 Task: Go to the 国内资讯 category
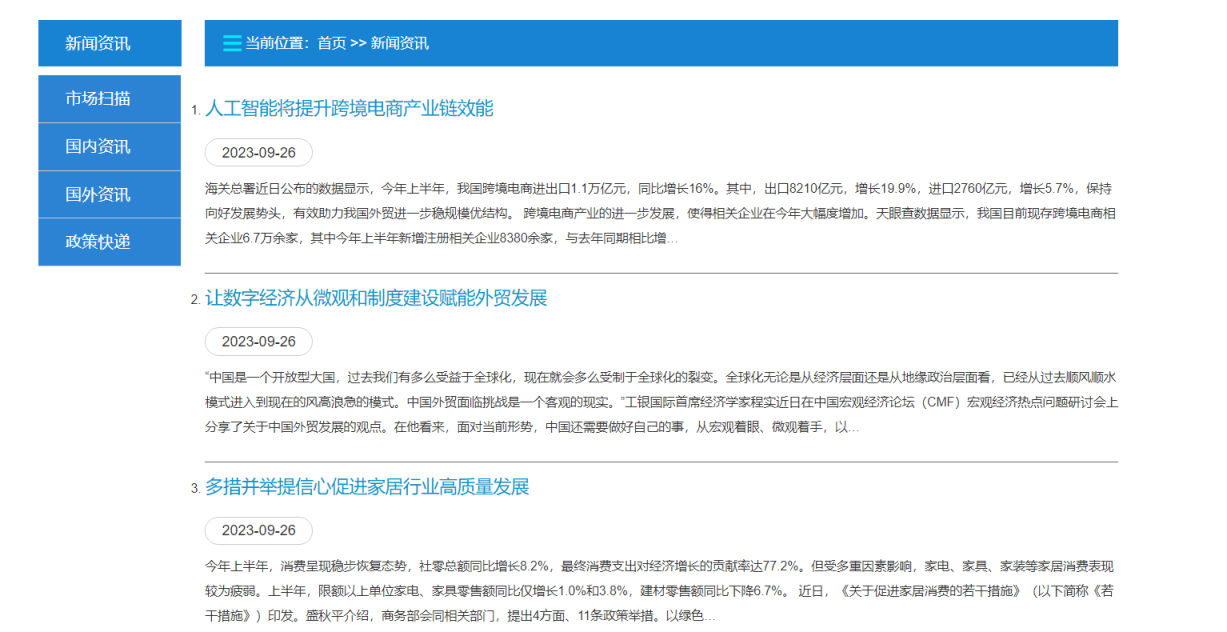(x=98, y=146)
